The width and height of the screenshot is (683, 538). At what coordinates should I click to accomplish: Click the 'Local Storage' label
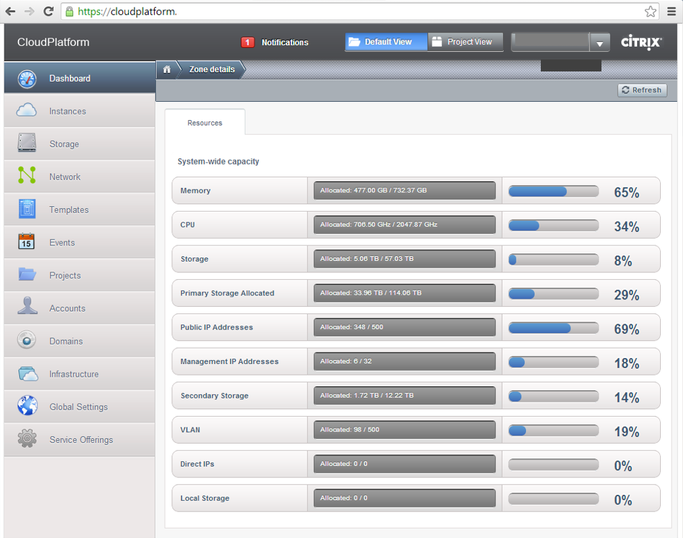[205, 498]
